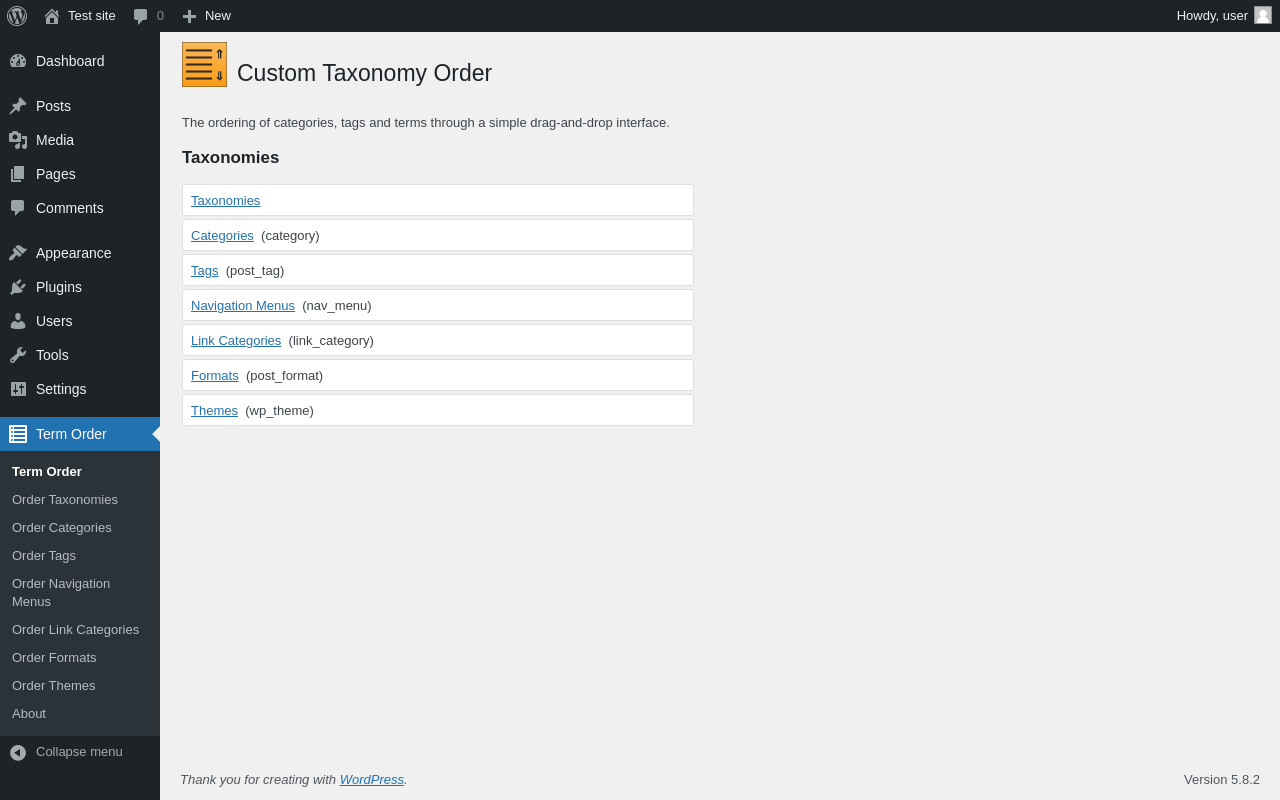Click New in admin bar
This screenshot has width=1280, height=800.
click(218, 16)
